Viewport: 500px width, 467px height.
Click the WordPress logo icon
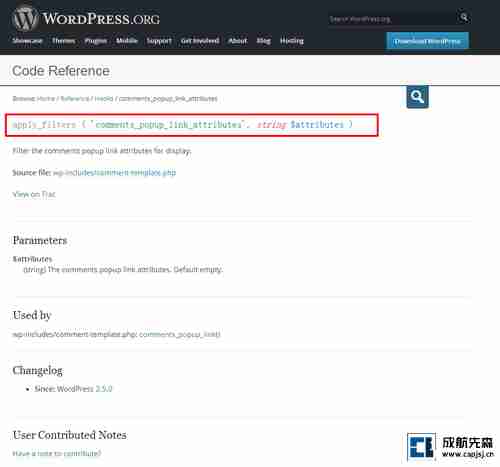point(25,19)
